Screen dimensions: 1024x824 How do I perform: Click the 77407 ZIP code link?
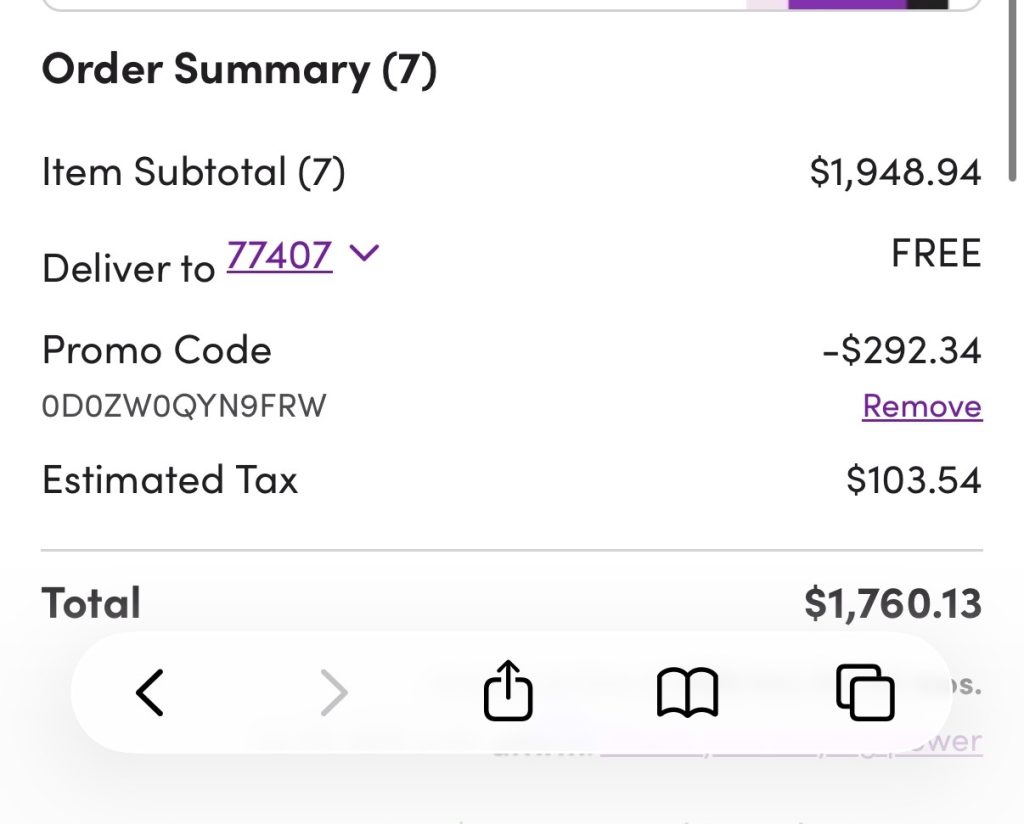[x=279, y=256]
